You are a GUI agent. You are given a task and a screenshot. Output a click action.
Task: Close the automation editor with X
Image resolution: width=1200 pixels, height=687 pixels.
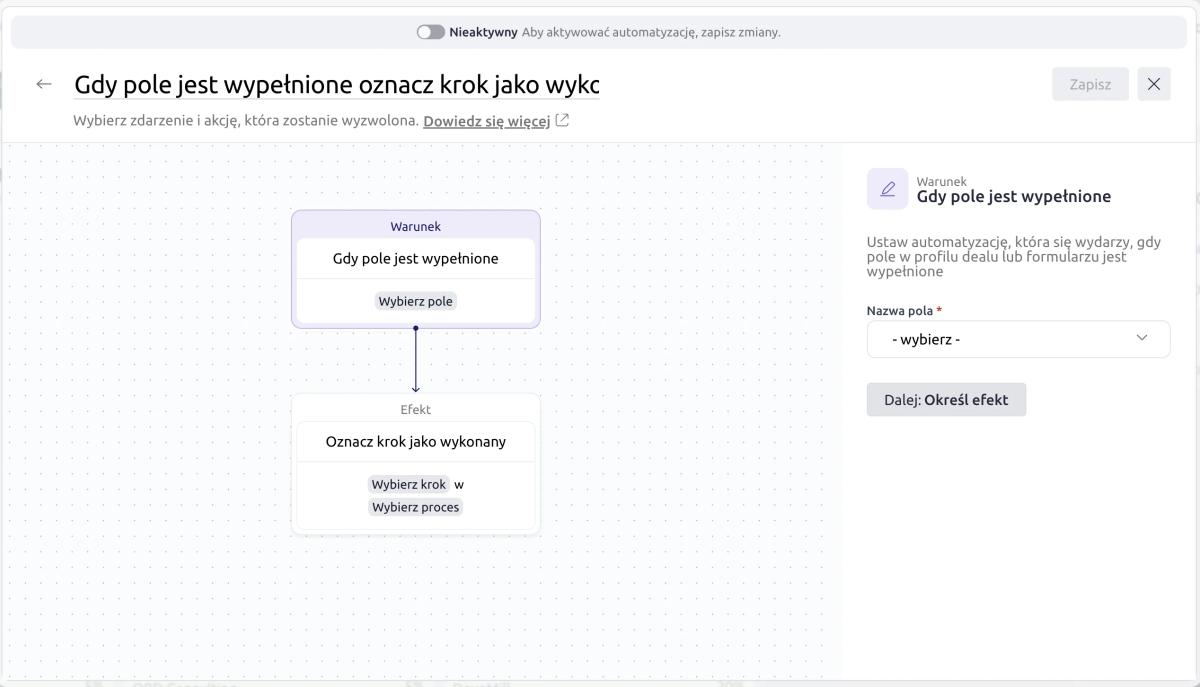coord(1154,84)
